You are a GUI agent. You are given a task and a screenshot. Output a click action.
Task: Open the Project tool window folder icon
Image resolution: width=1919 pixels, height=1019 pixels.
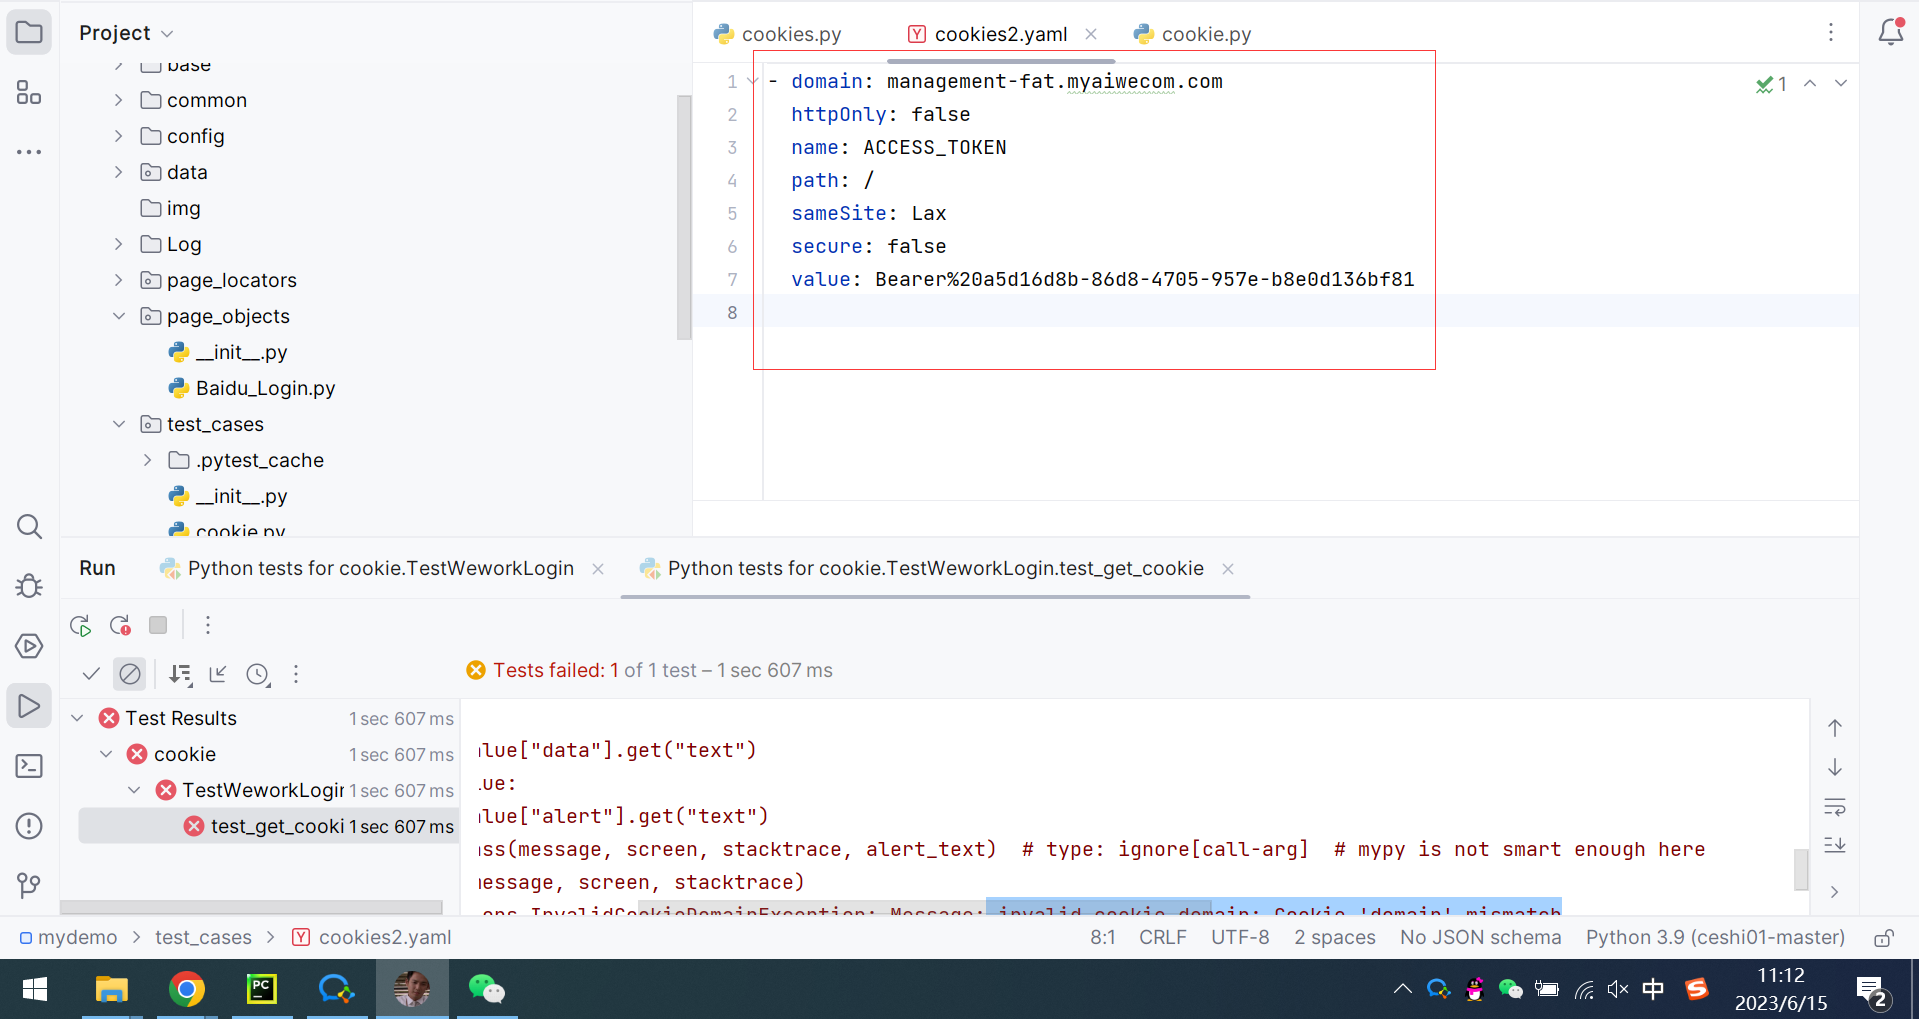point(29,32)
